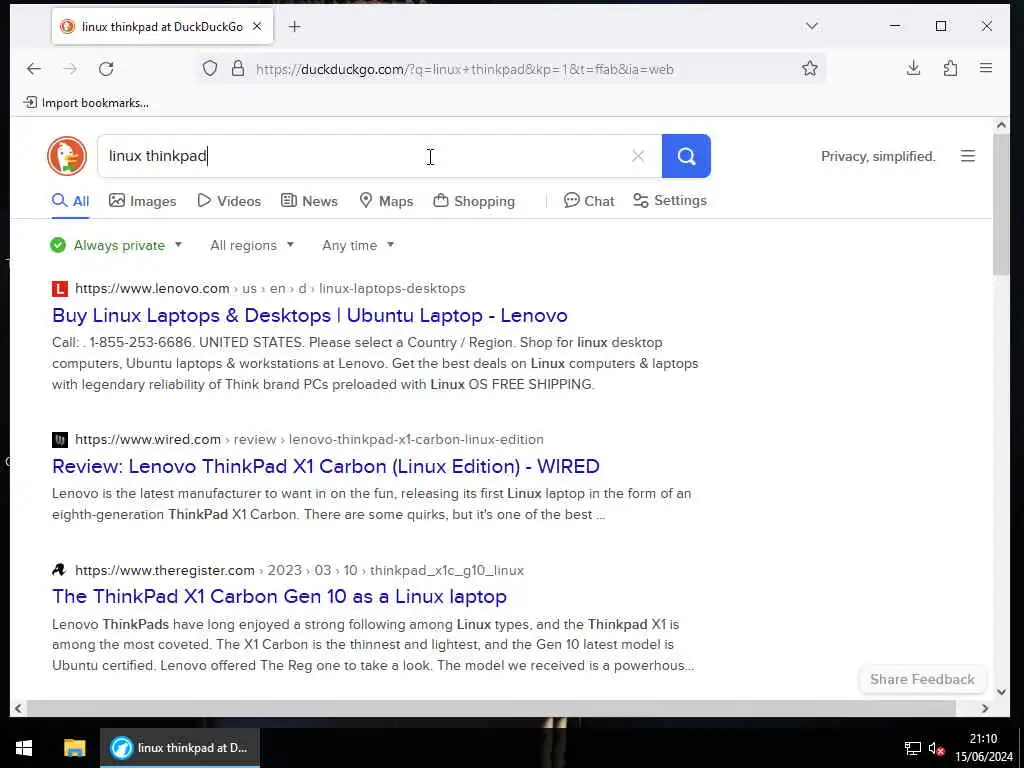
Task: Close the linux thinkpad tab
Action: 257,26
